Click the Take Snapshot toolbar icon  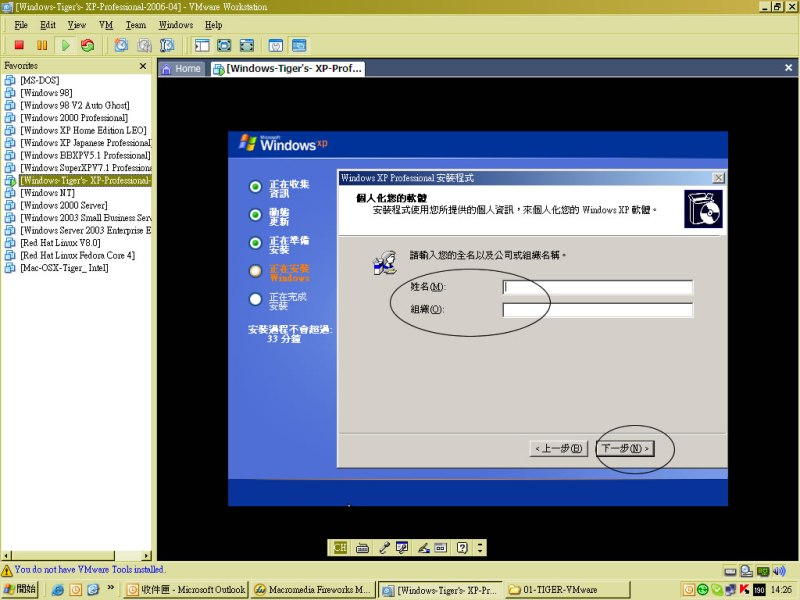(121, 45)
